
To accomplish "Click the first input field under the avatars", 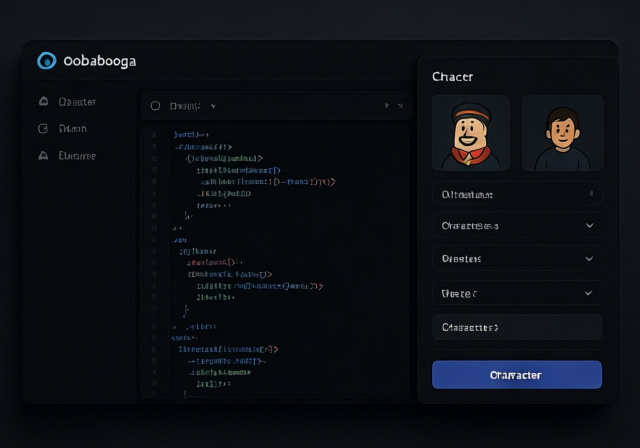I will [x=517, y=194].
